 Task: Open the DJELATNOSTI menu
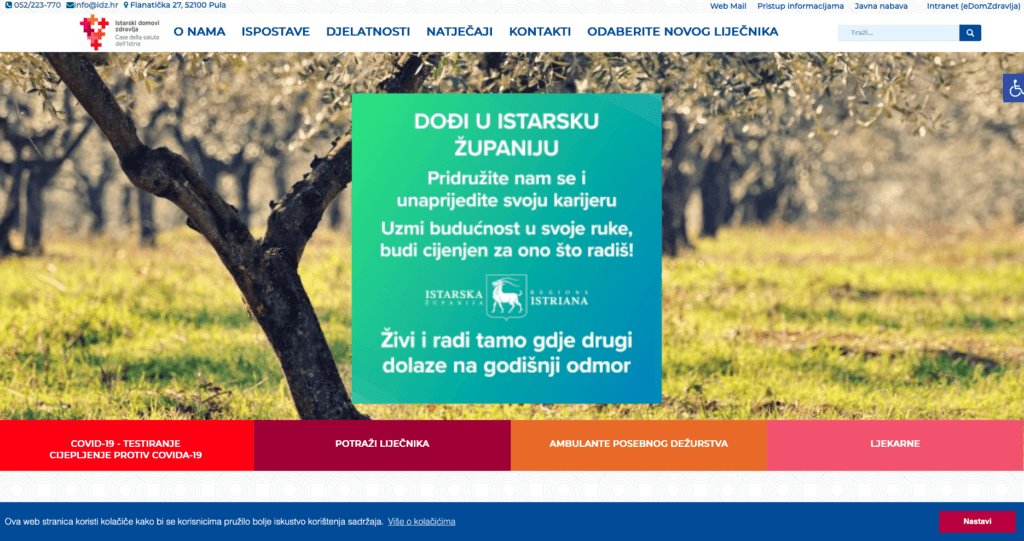coord(368,31)
